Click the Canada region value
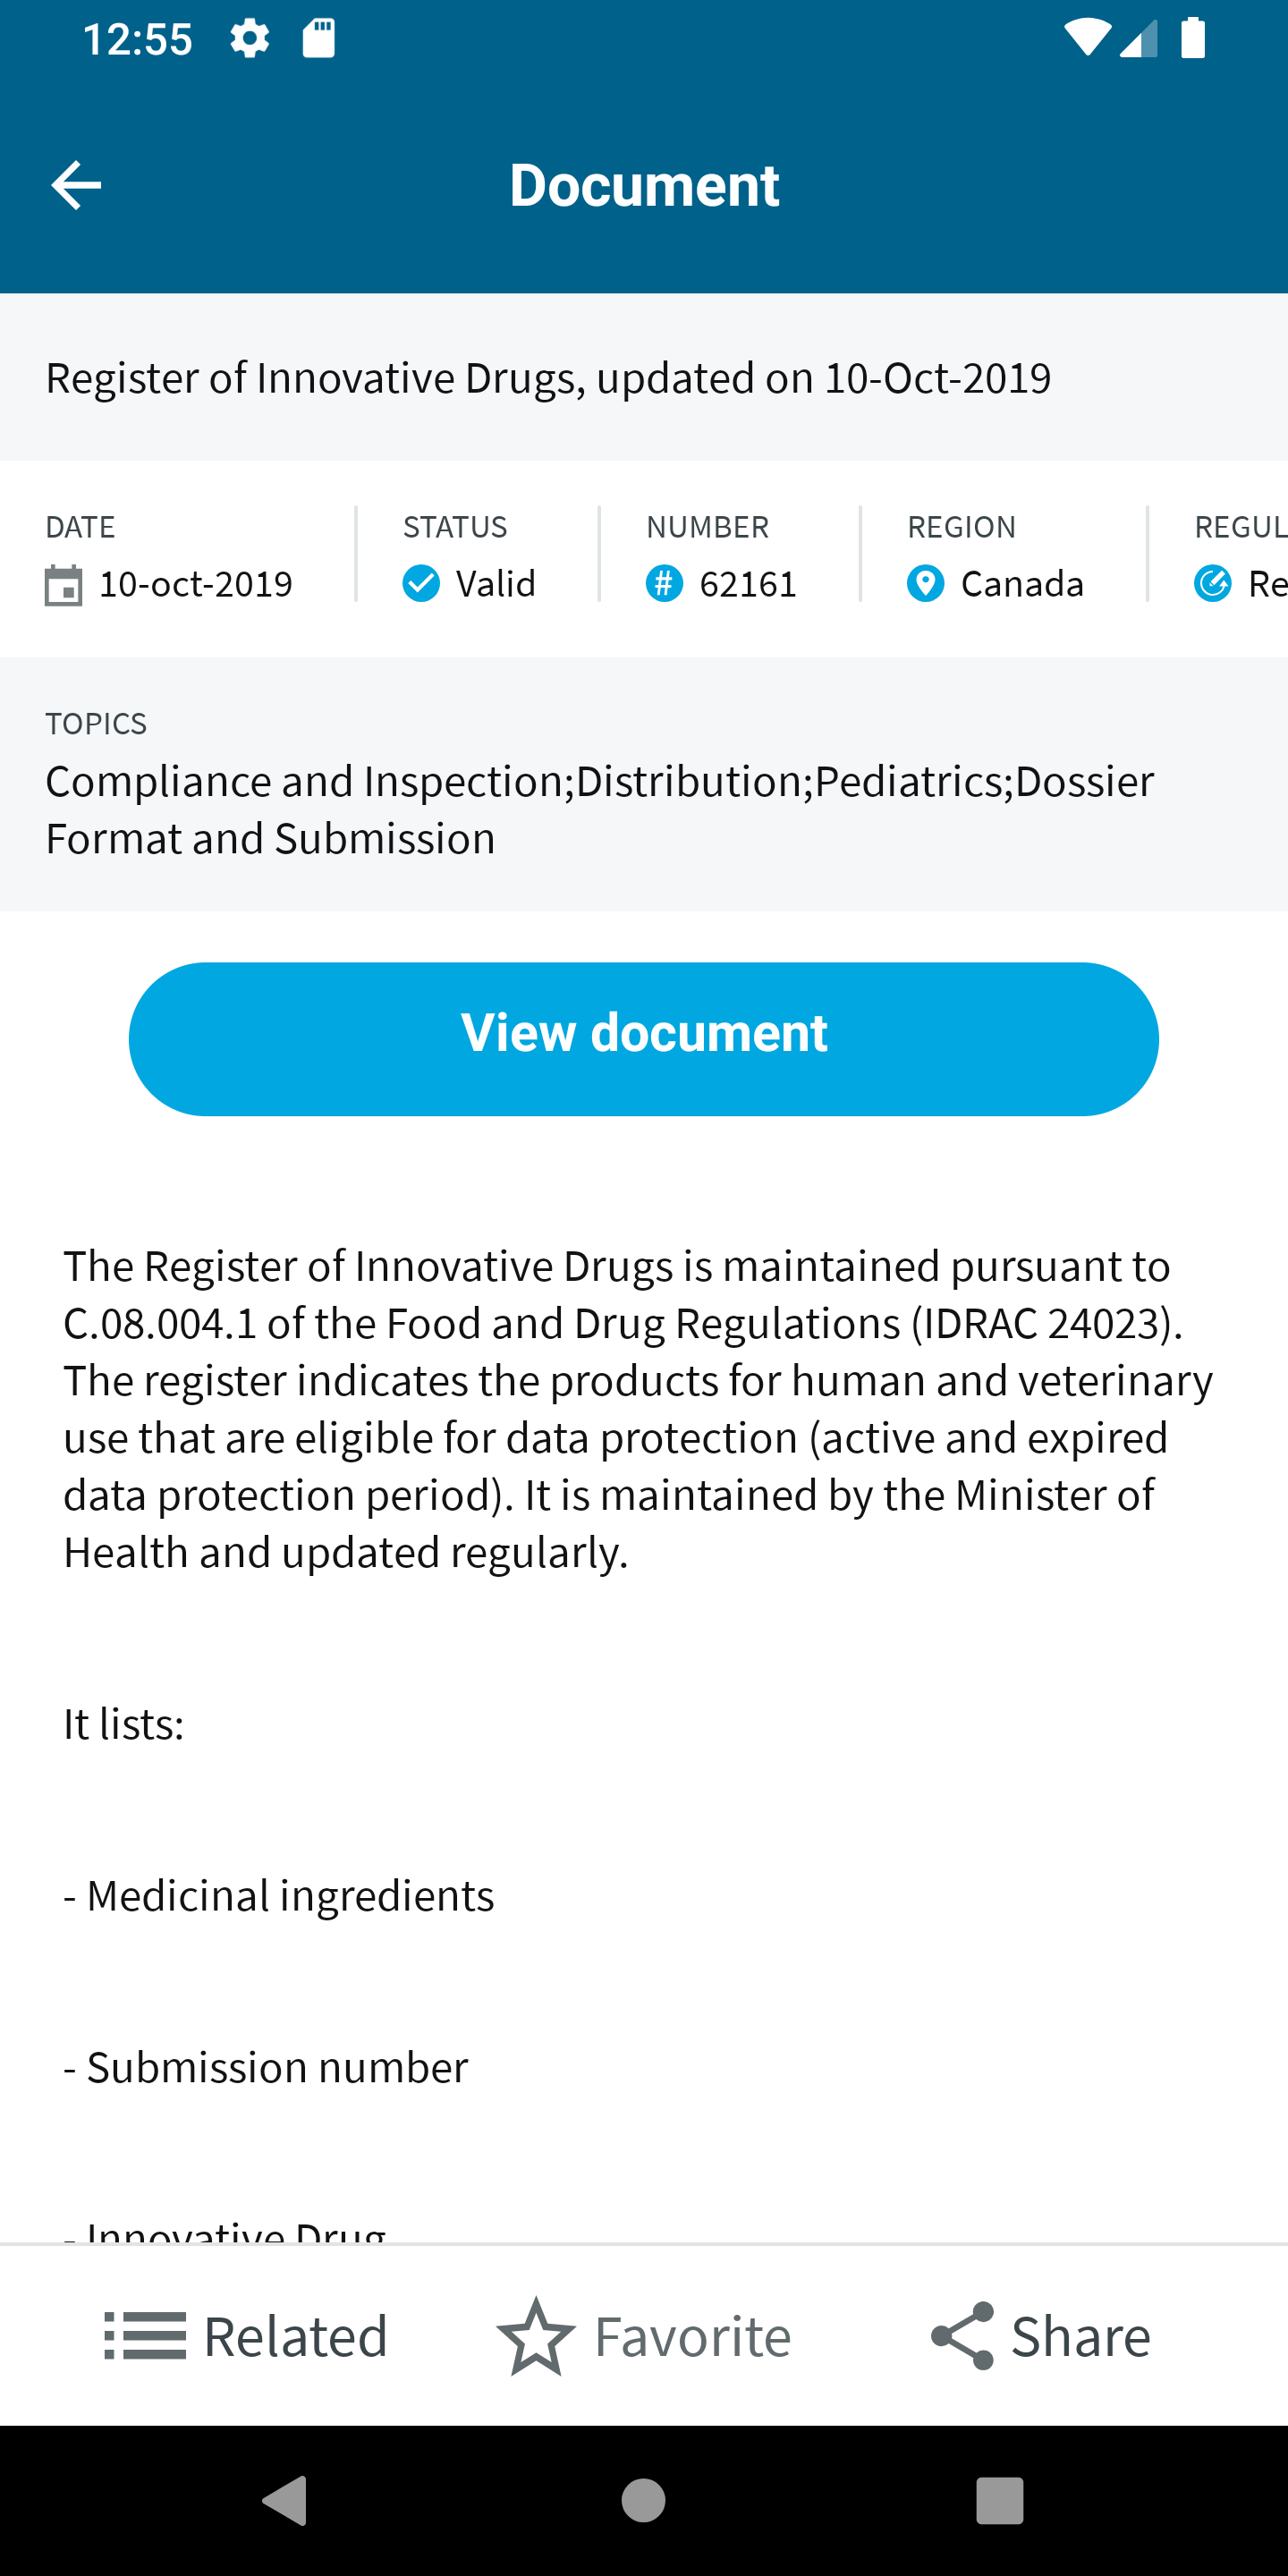Image resolution: width=1288 pixels, height=2576 pixels. (x=1022, y=584)
